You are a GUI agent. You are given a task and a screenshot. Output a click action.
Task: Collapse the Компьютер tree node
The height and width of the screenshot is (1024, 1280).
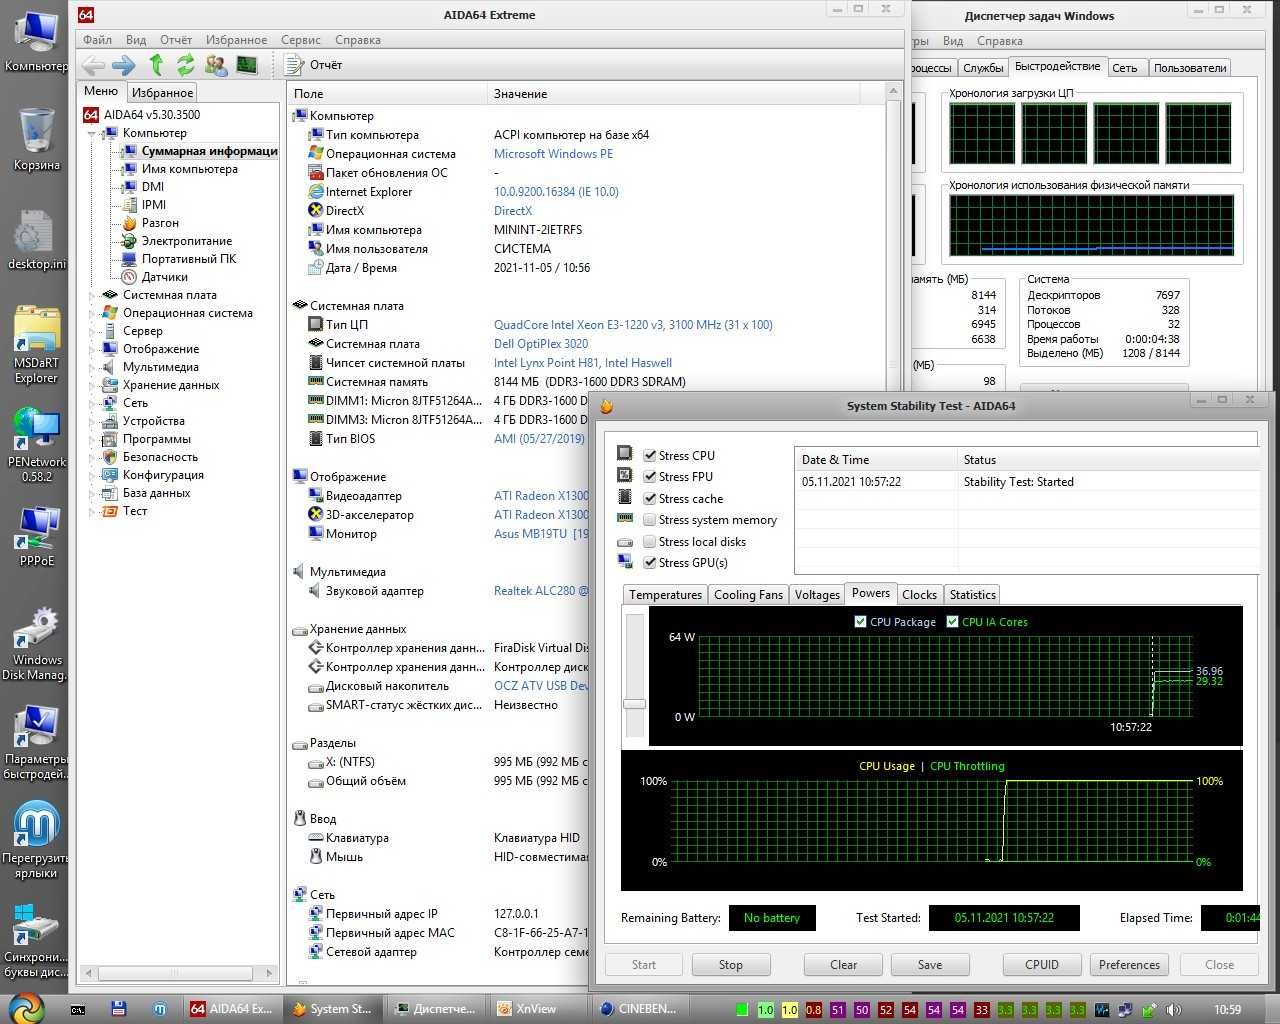(92, 133)
